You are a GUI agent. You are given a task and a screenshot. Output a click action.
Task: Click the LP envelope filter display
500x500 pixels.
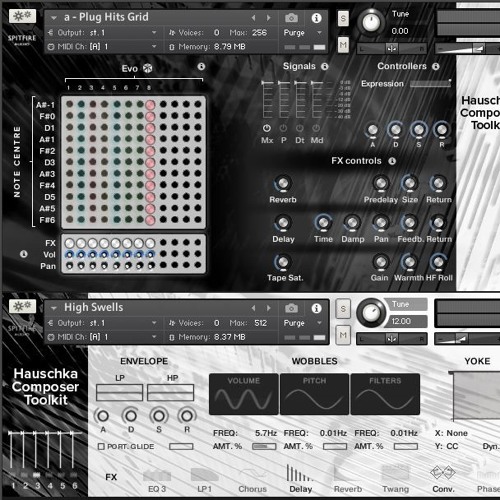click(x=119, y=393)
